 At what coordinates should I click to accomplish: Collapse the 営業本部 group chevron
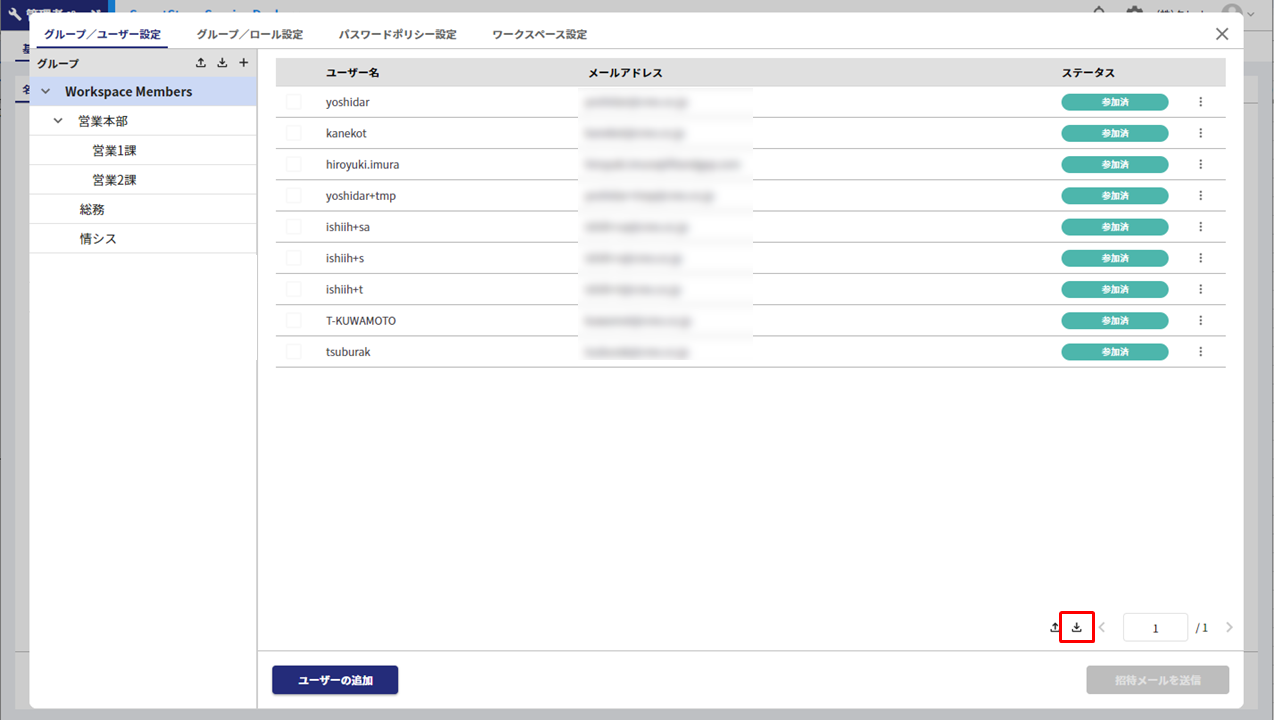point(58,121)
